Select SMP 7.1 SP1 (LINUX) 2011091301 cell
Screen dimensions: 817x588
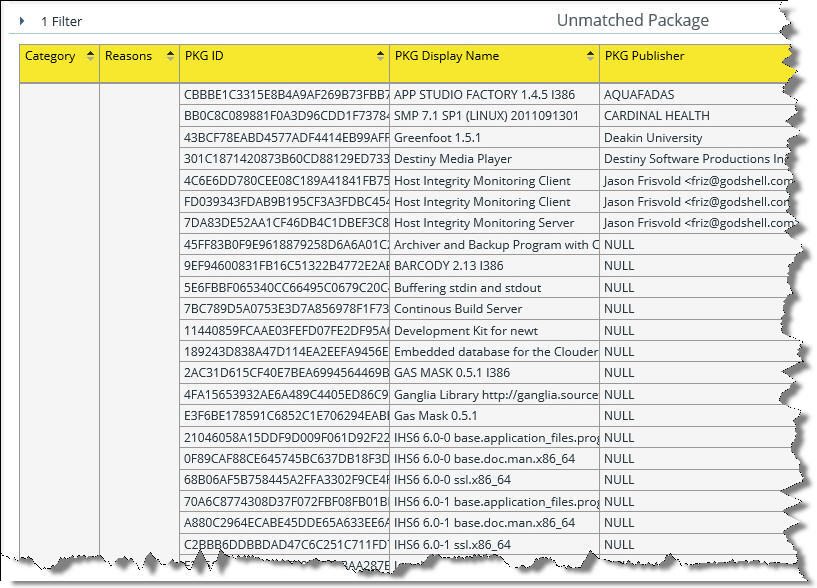point(494,116)
